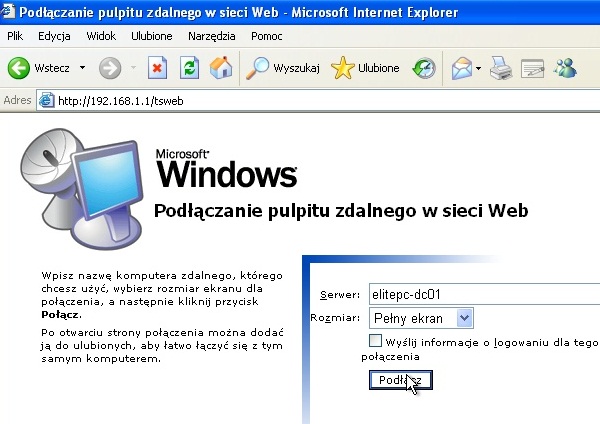The image size is (600, 424).
Task: Click the page icon in address bar
Action: (x=46, y=100)
